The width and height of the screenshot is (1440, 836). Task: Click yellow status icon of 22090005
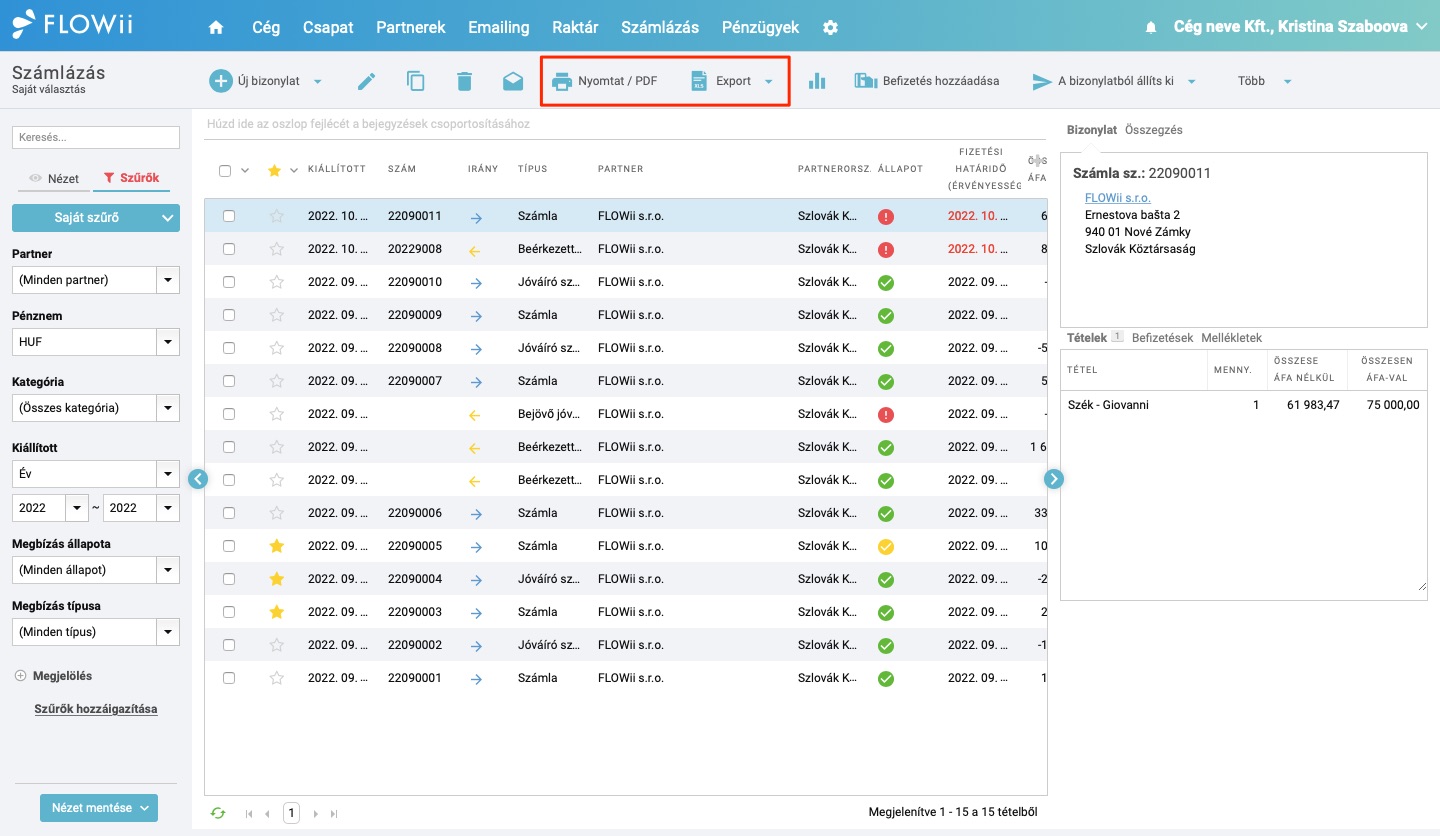click(885, 547)
